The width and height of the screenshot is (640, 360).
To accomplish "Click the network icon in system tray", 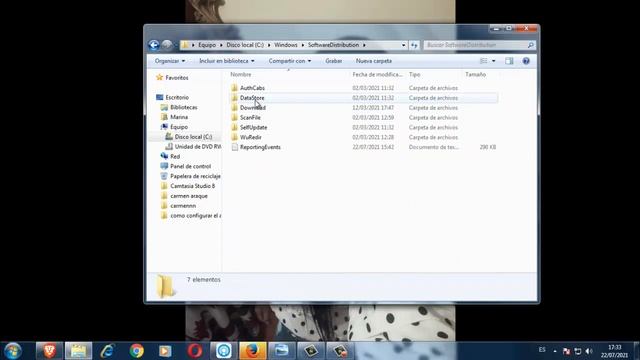I will coord(578,351).
